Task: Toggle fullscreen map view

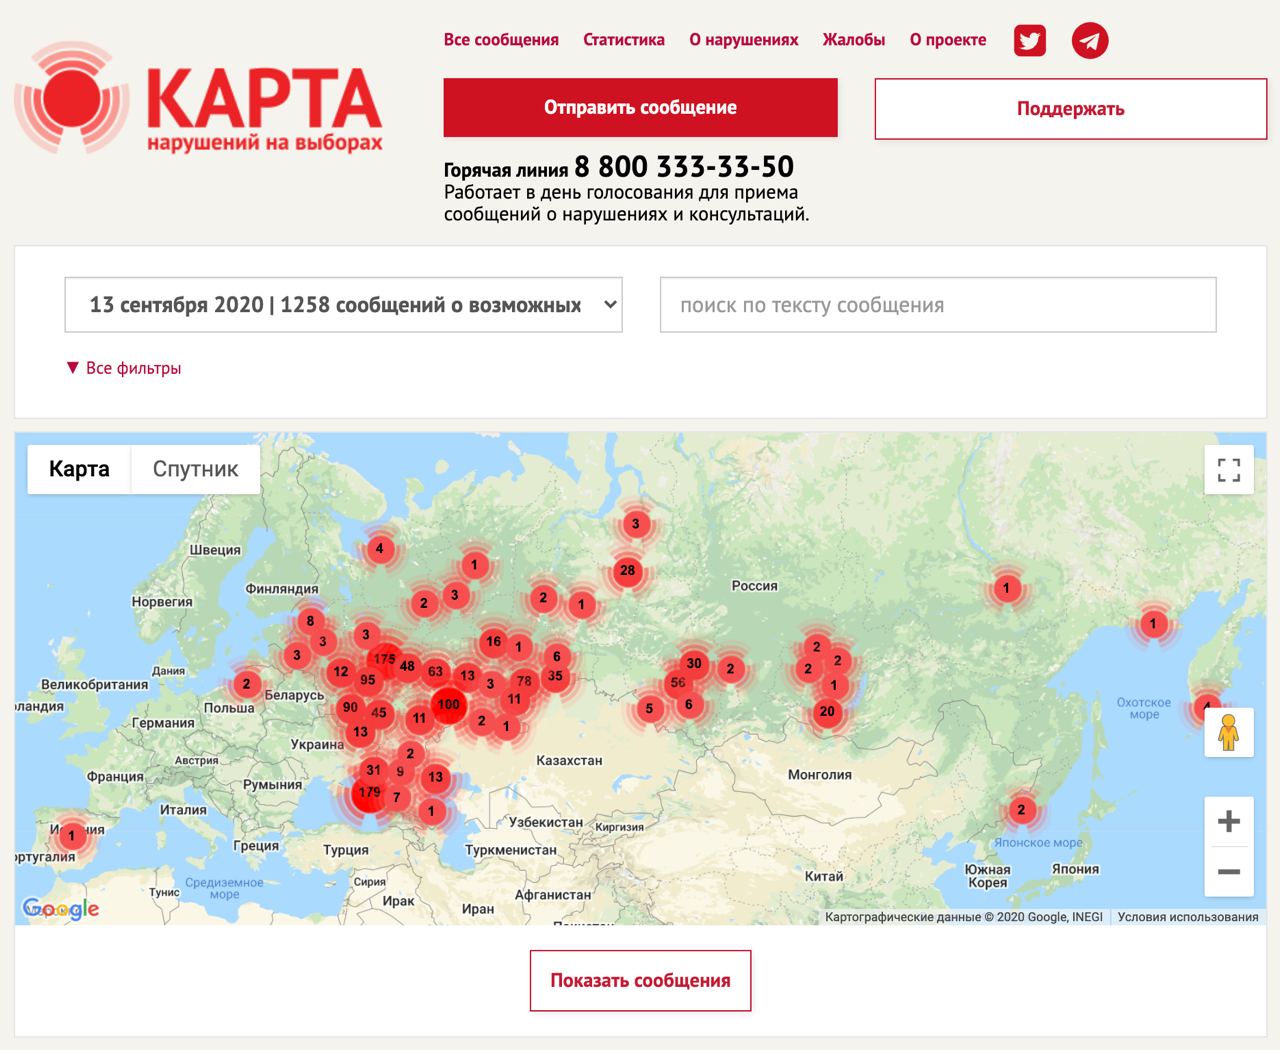Action: point(1229,470)
